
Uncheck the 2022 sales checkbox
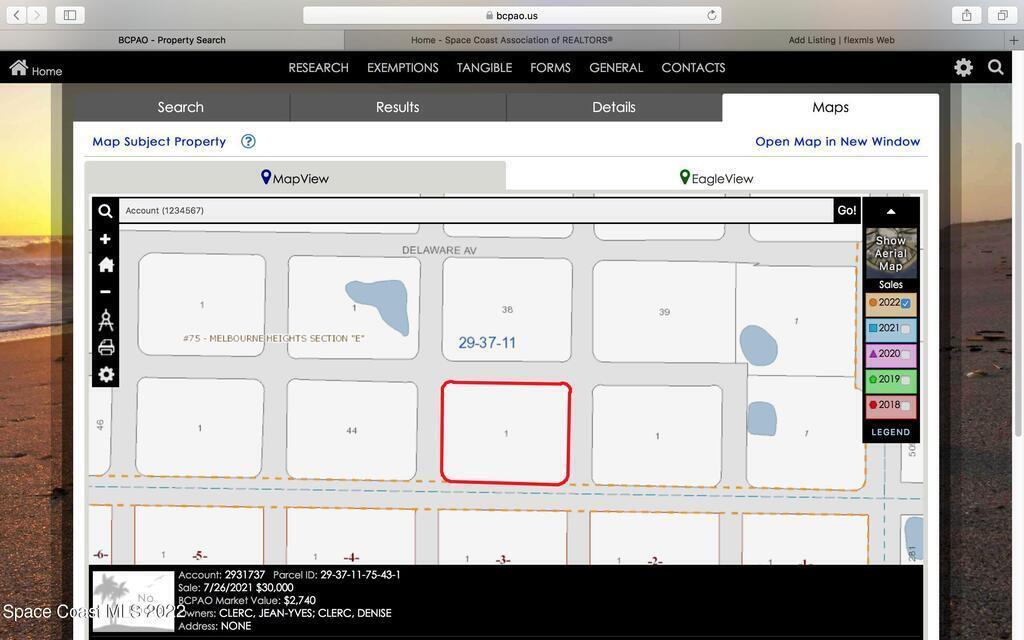tap(906, 303)
